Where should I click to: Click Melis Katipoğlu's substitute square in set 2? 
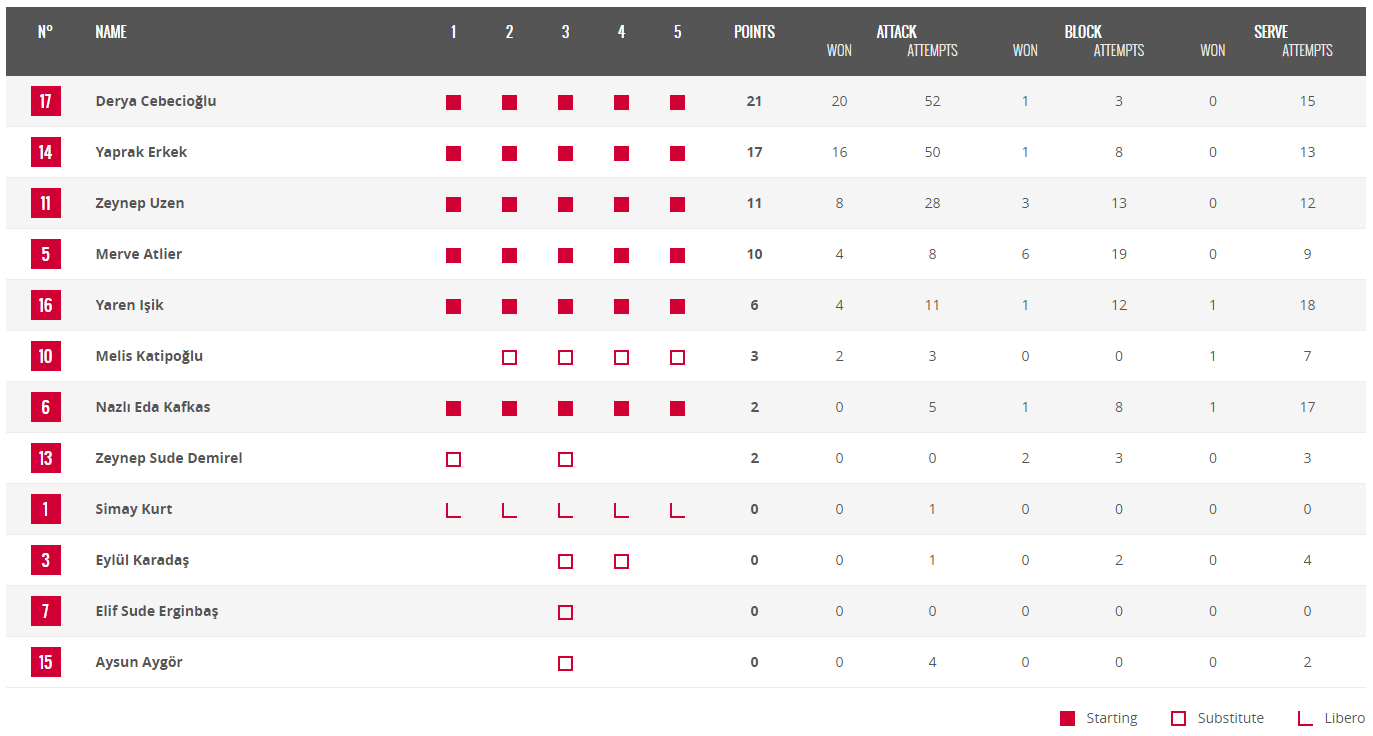click(509, 357)
